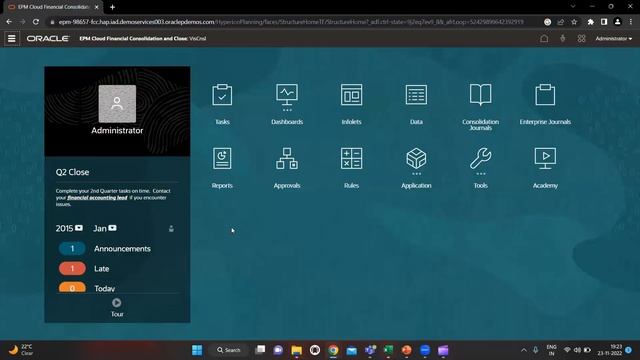Open Excel from the taskbar
The image size is (640, 360).
click(x=388, y=350)
